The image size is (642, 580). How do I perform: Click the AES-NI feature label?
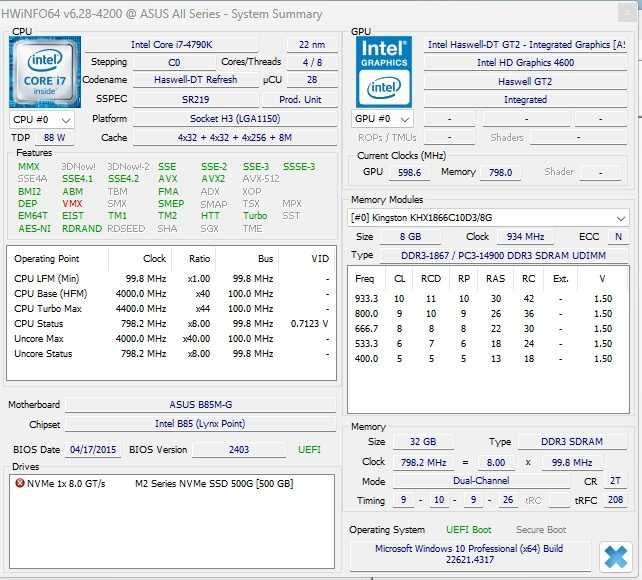[34, 228]
